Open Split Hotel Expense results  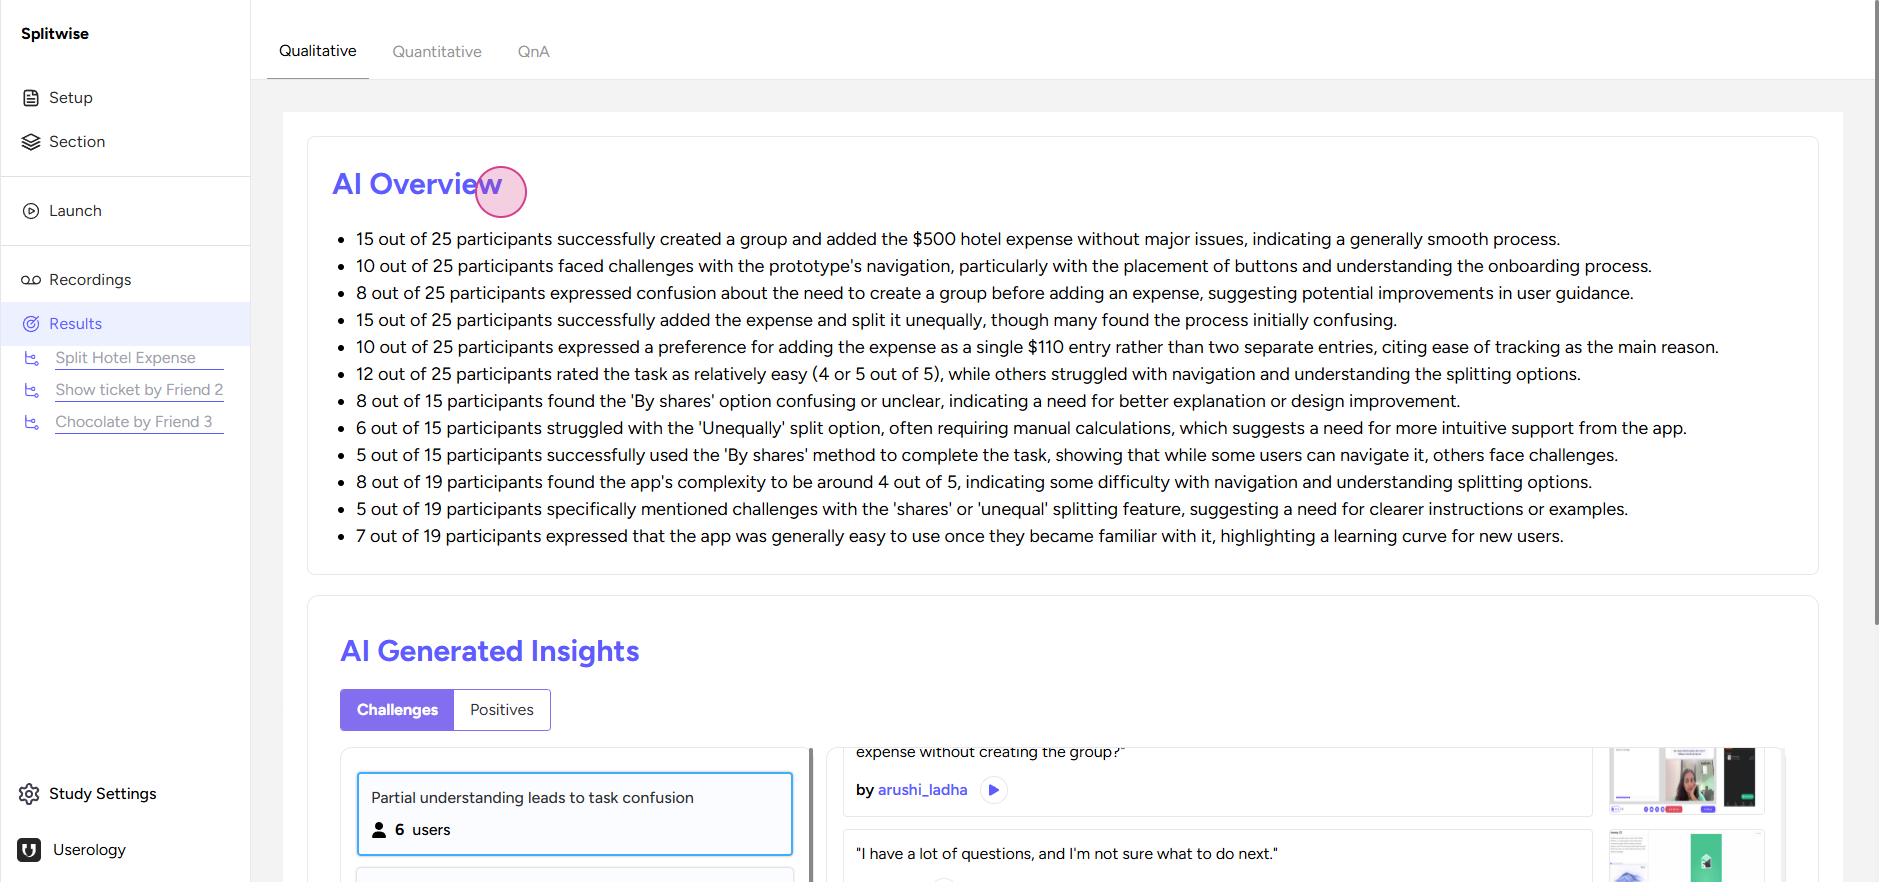[126, 358]
